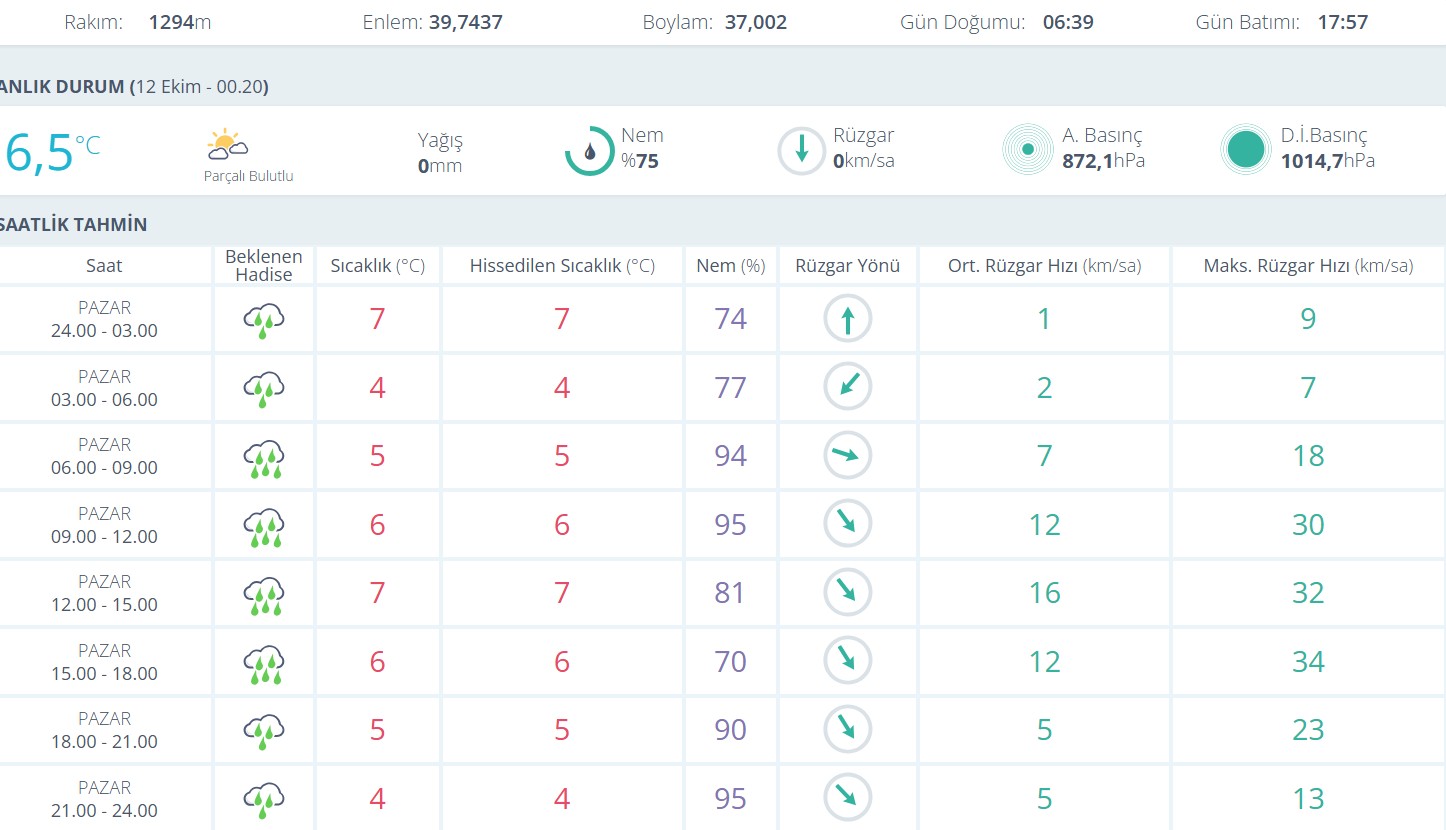Click the SAATLİK TAHMİN section heading
The image size is (1446, 830).
(74, 224)
